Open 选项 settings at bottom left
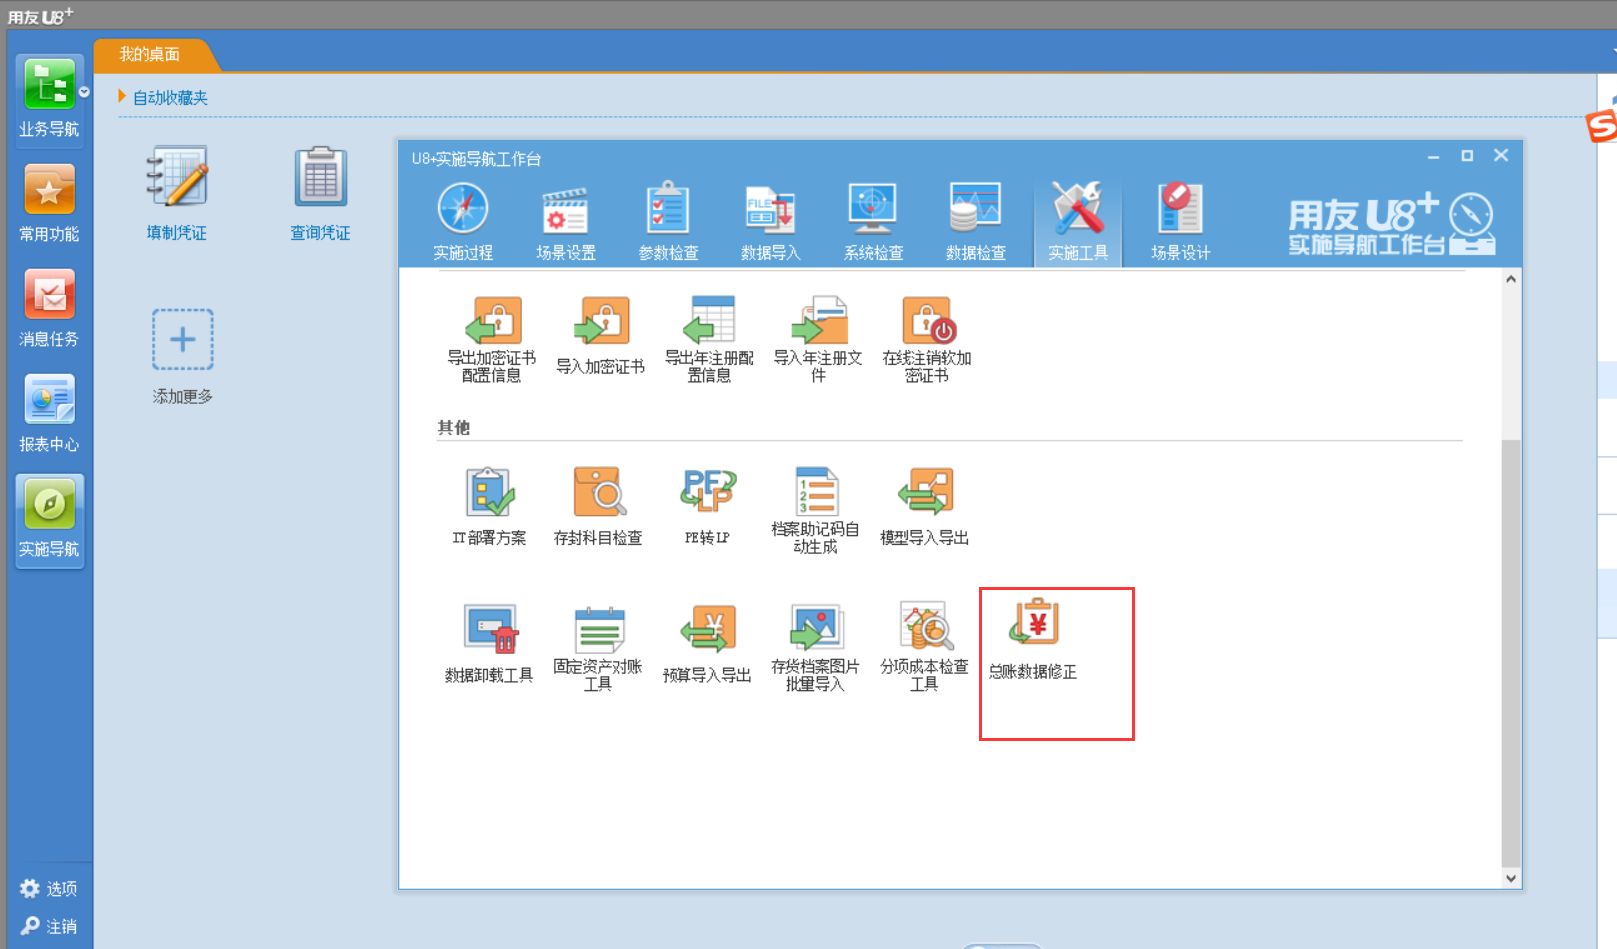Screen dimensions: 1617x949 [49, 888]
